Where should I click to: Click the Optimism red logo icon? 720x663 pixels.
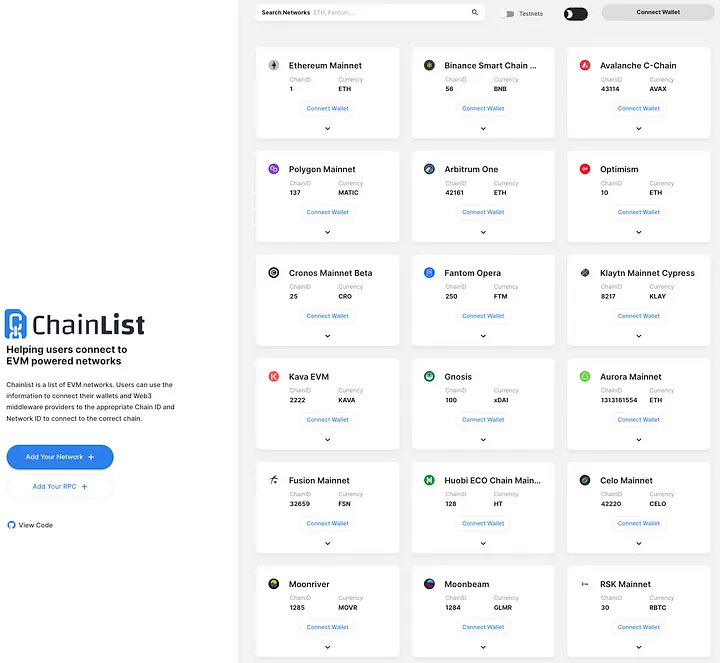click(585, 169)
